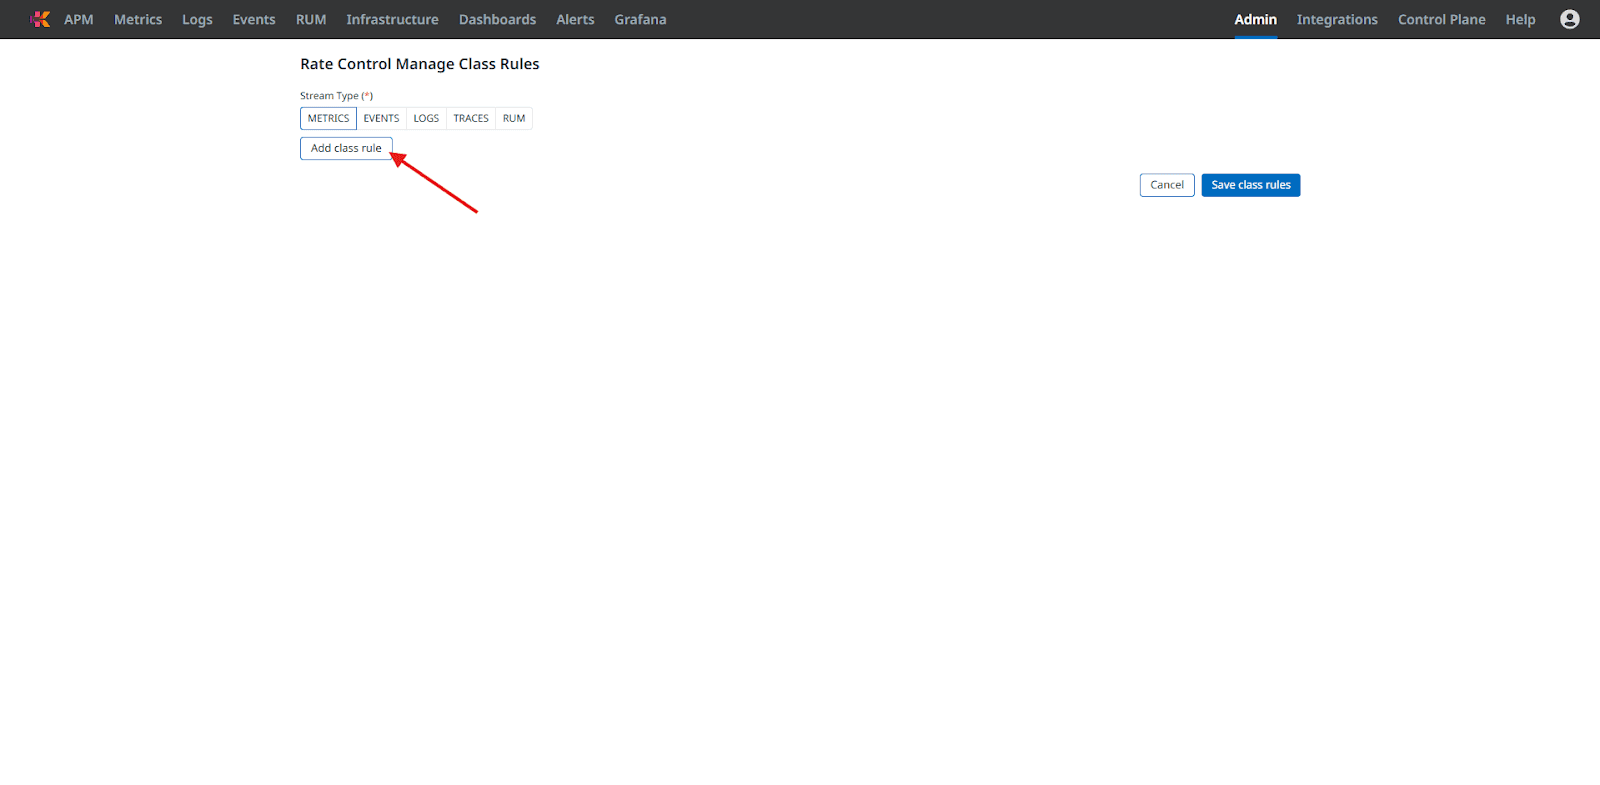Click the Stream Type label
The height and width of the screenshot is (785, 1600).
tap(336, 96)
